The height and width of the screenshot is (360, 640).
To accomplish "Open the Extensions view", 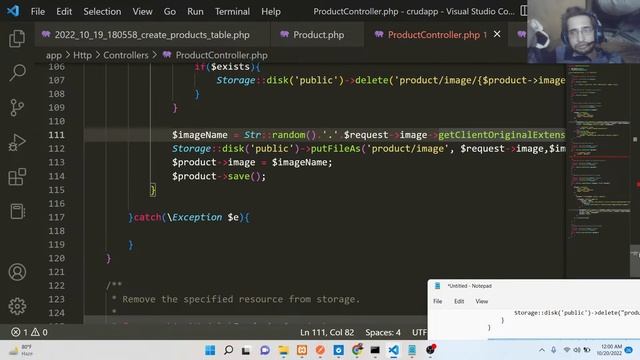I will click(x=17, y=177).
